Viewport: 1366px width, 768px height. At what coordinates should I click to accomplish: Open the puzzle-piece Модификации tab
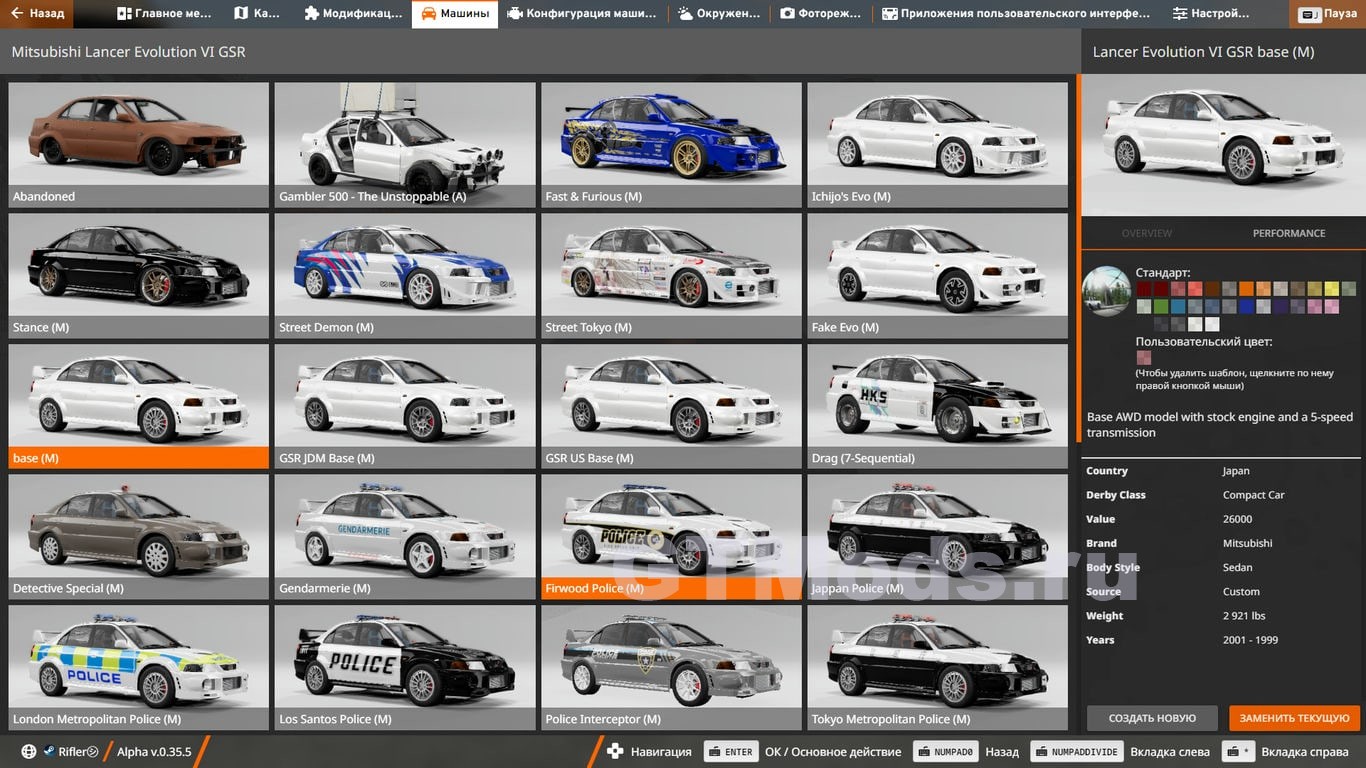[x=353, y=14]
